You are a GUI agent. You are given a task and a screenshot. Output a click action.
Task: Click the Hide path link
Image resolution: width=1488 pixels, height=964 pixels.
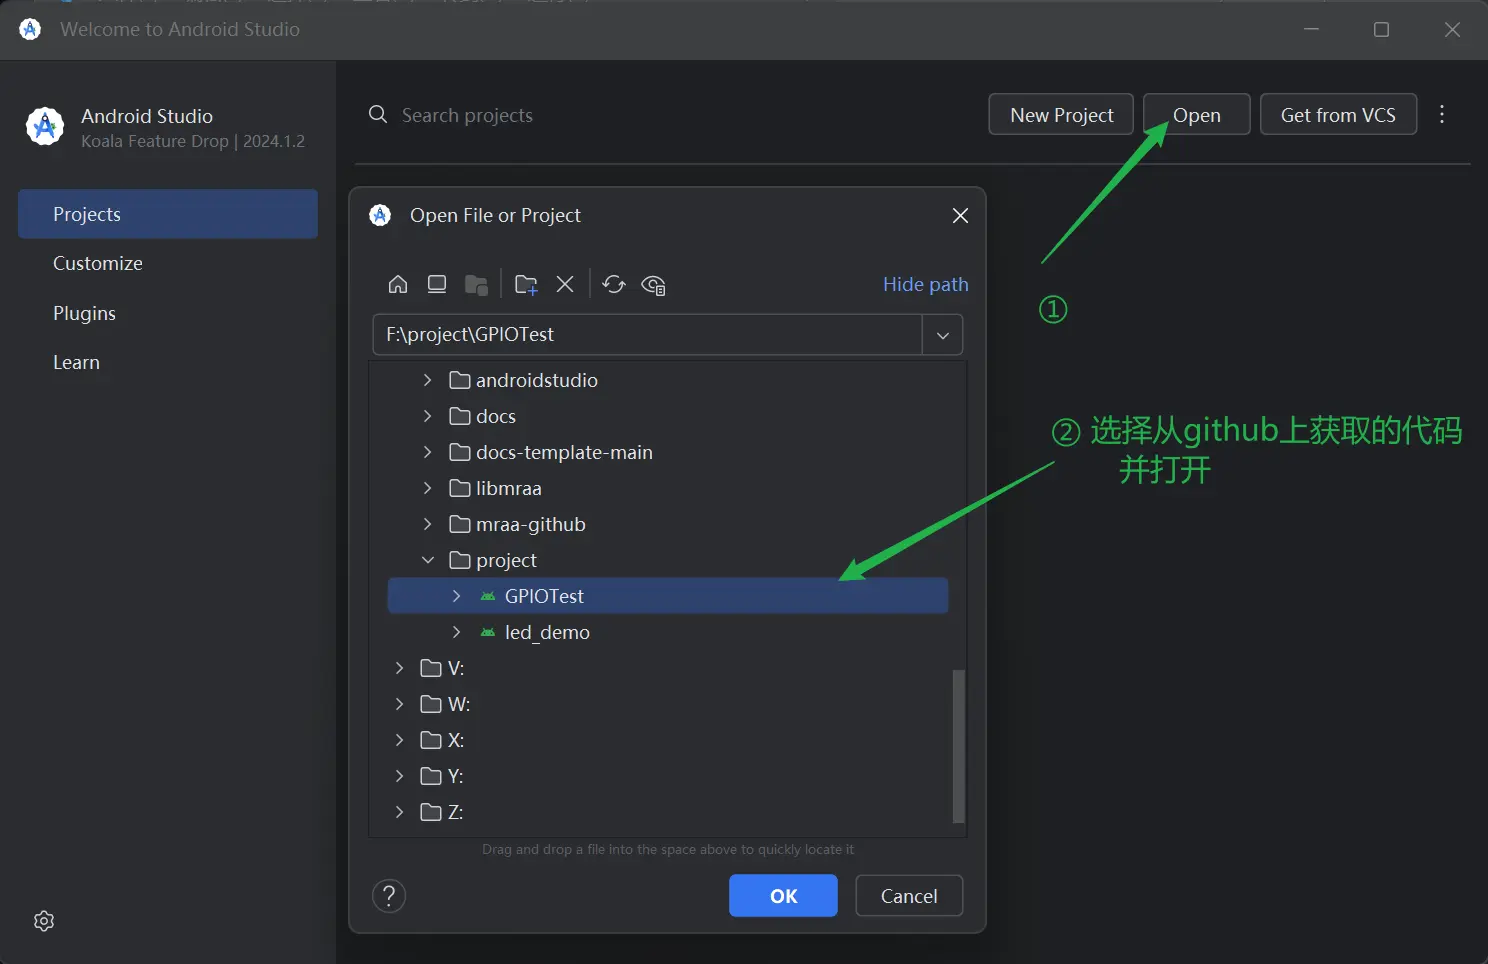(925, 284)
